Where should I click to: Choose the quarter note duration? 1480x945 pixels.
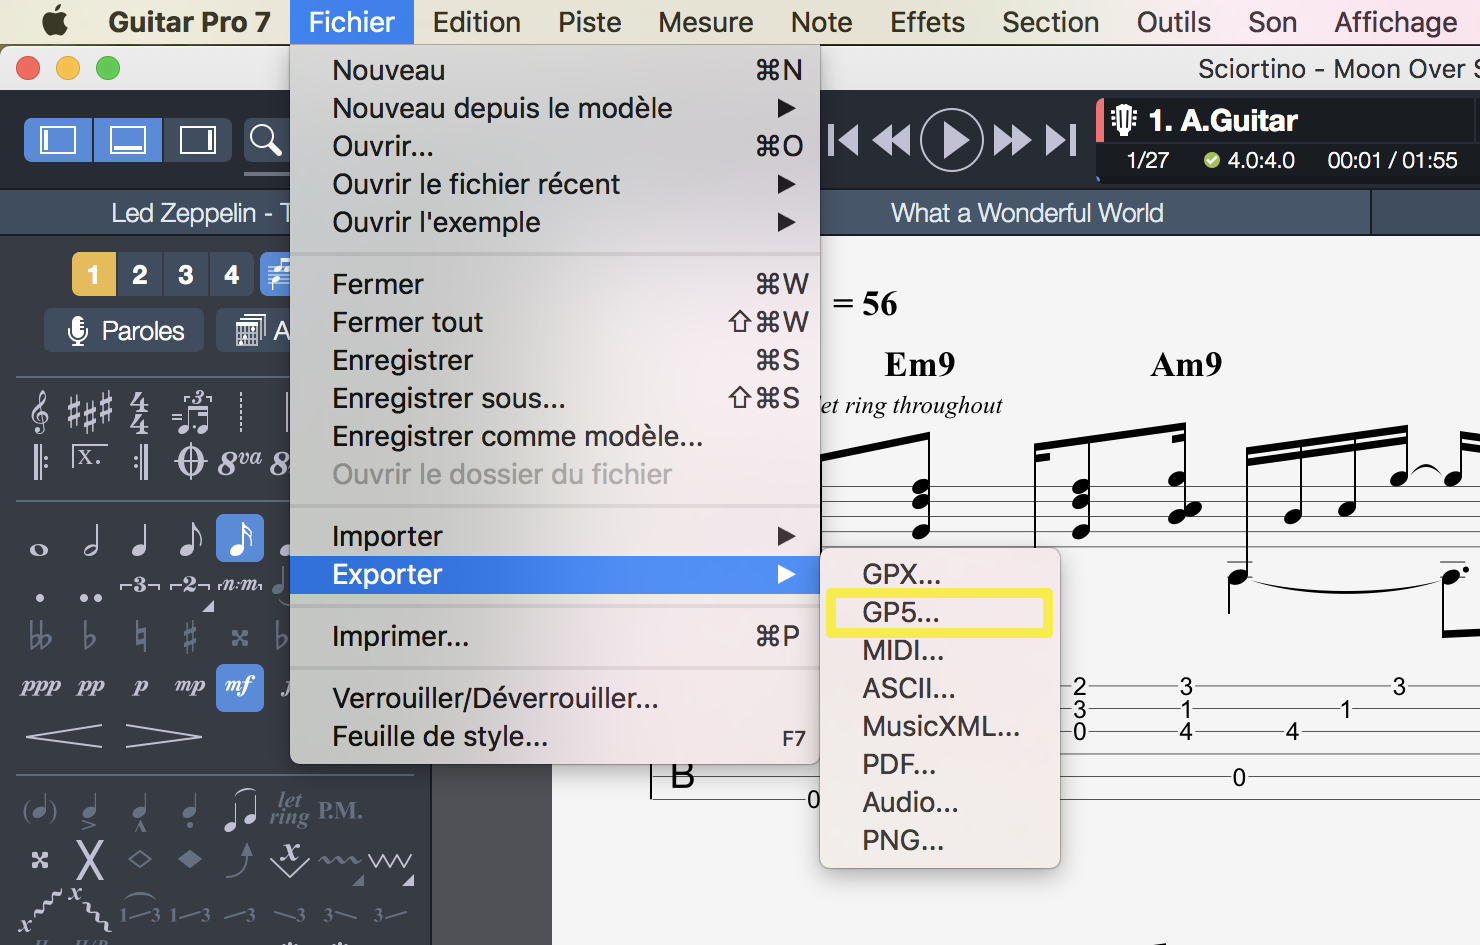click(x=140, y=540)
